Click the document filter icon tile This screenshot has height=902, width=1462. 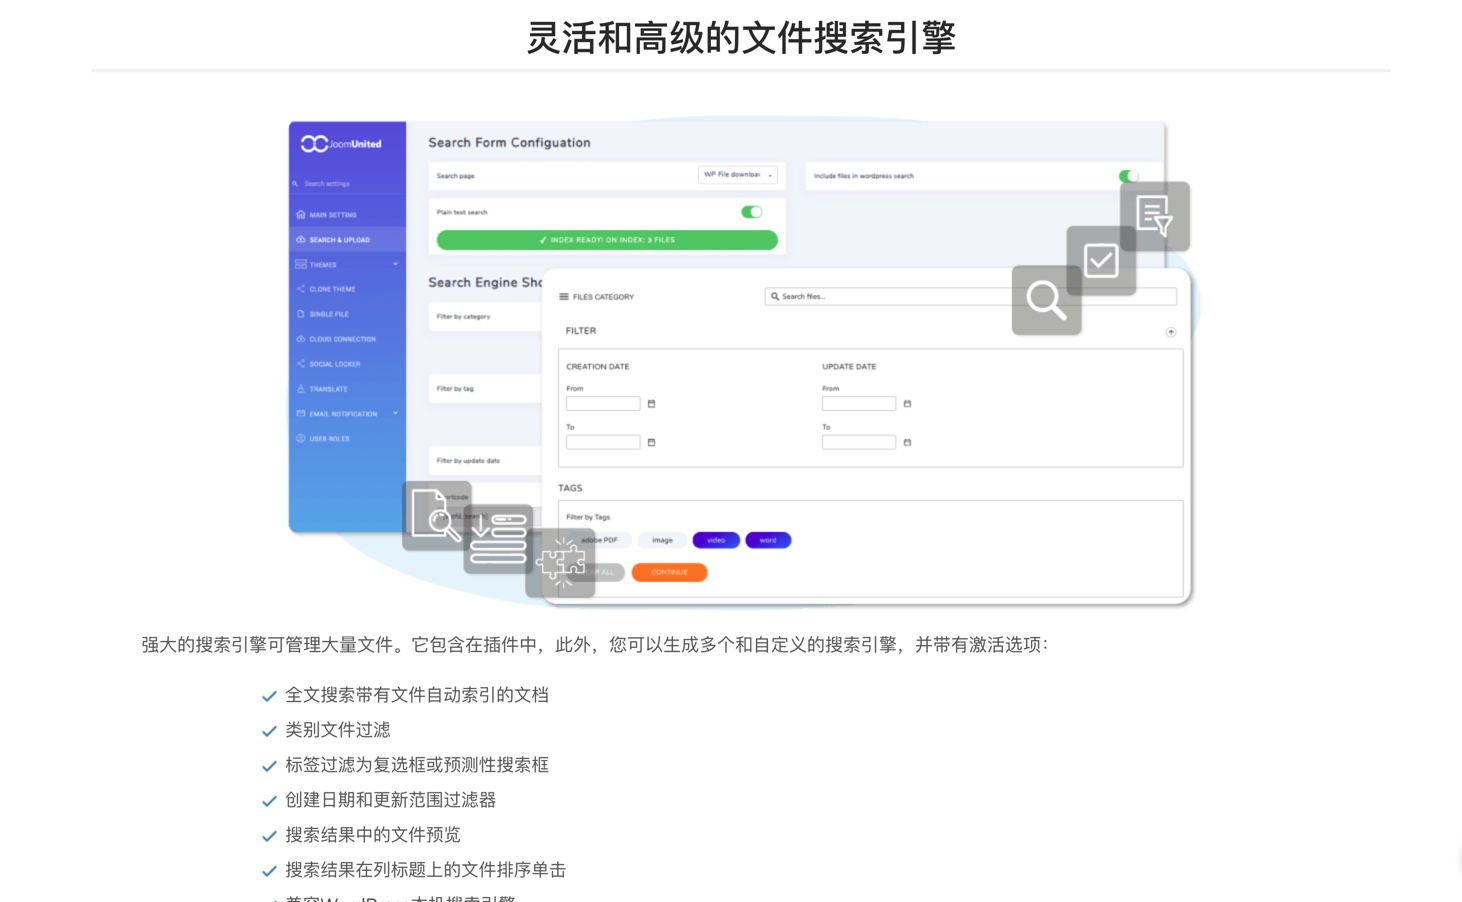[1155, 216]
